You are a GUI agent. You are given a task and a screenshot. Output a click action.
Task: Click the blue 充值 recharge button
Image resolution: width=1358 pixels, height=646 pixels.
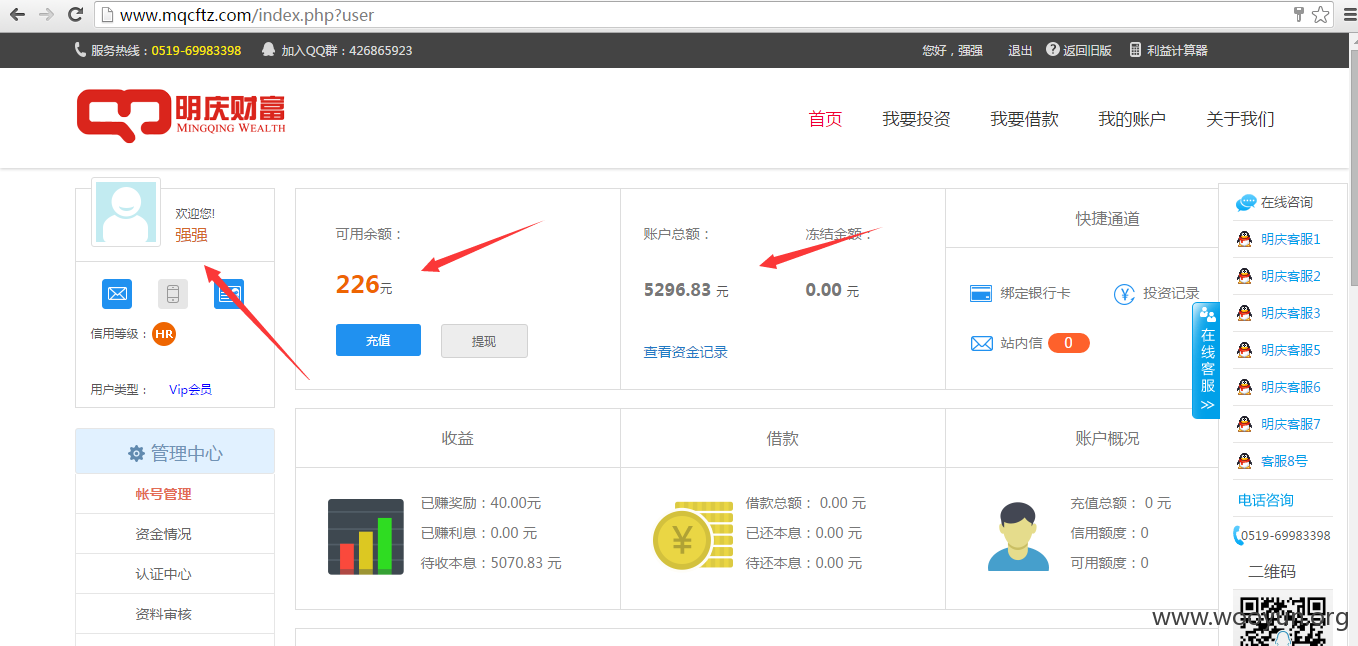(378, 341)
